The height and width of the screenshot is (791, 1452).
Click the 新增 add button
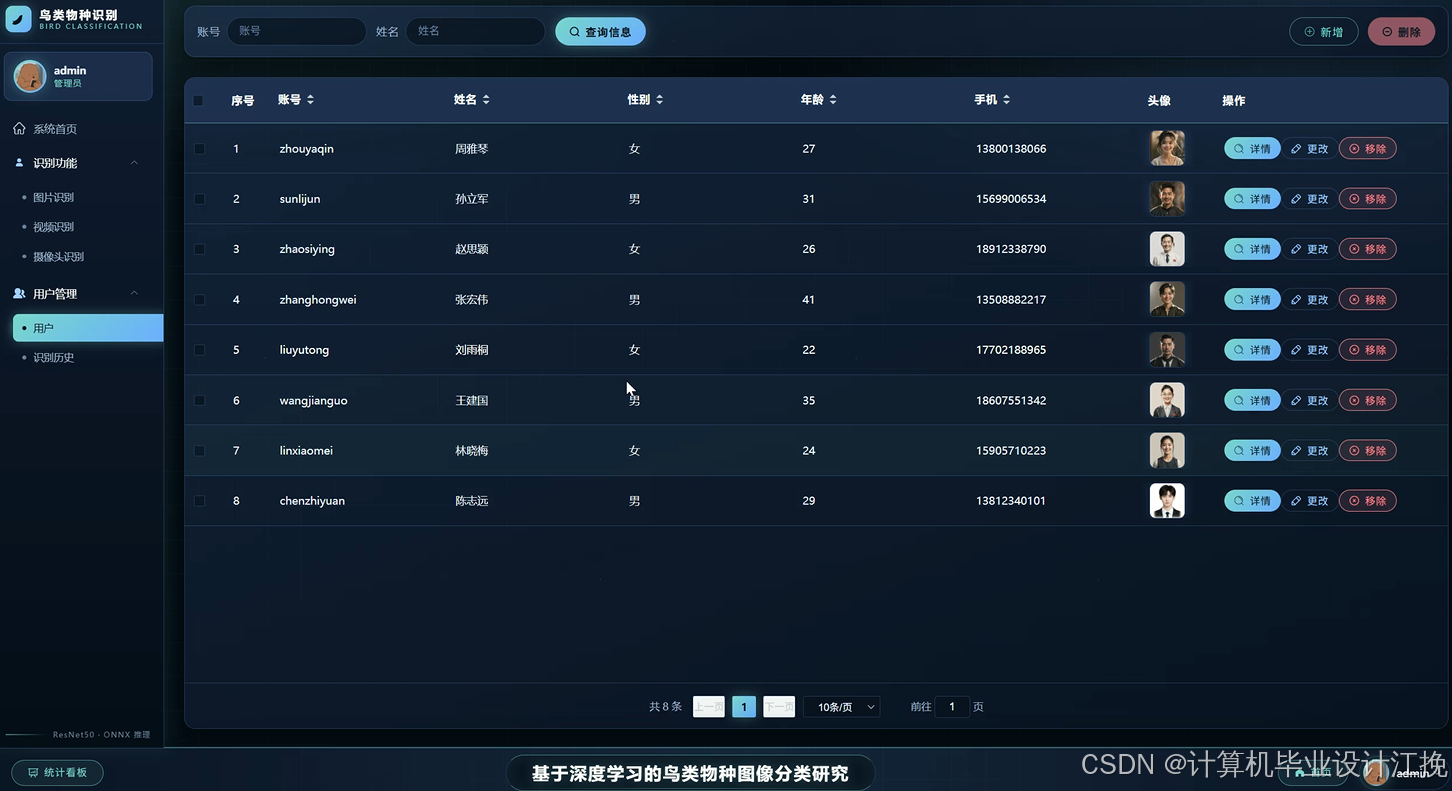(x=1324, y=32)
